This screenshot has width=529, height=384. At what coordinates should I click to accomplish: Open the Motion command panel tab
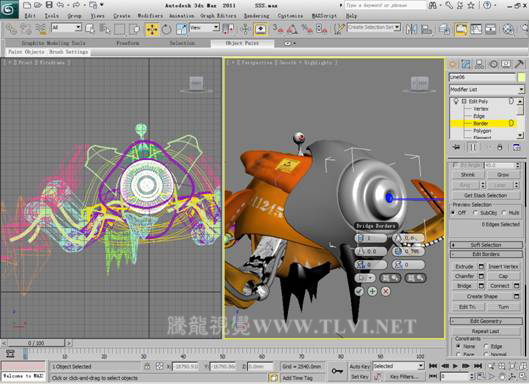pos(493,64)
